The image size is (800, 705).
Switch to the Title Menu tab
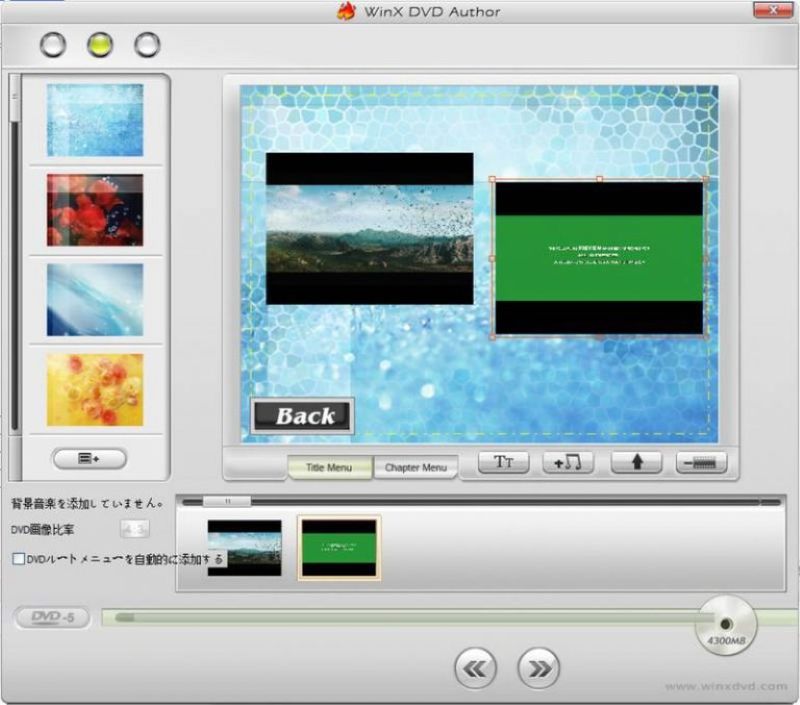tap(330, 468)
